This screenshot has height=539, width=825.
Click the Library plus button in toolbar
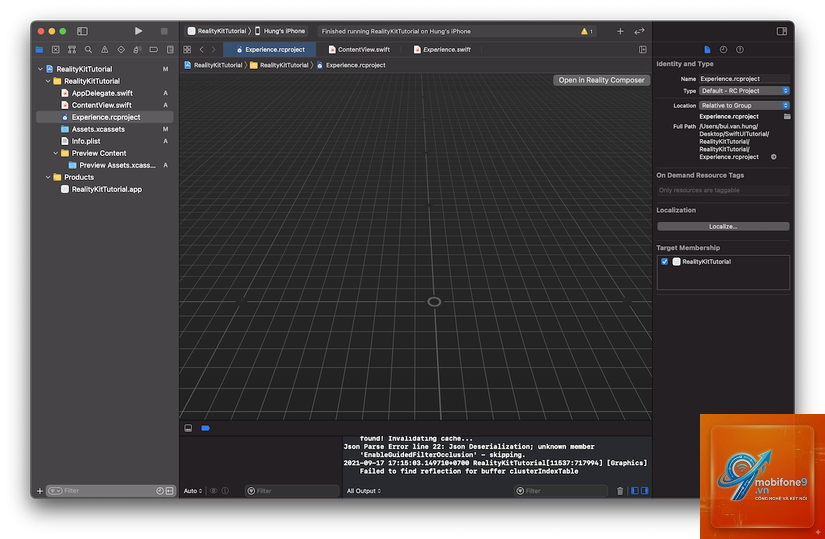620,31
